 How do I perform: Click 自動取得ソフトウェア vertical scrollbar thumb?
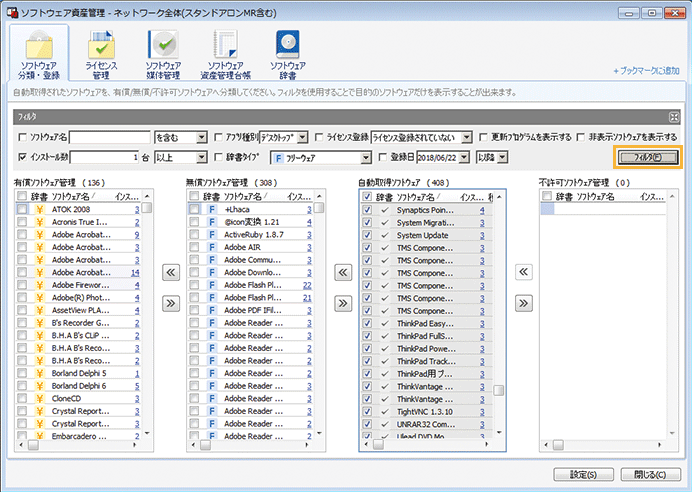coord(499,391)
